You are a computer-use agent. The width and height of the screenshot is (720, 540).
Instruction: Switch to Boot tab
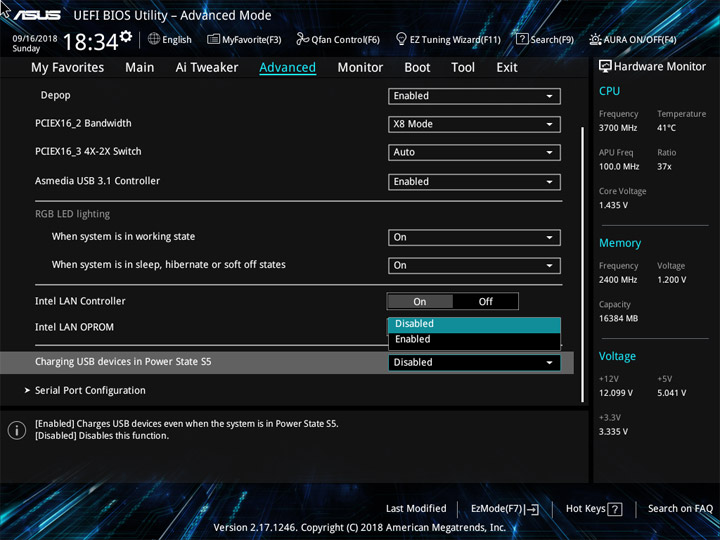pyautogui.click(x=417, y=68)
